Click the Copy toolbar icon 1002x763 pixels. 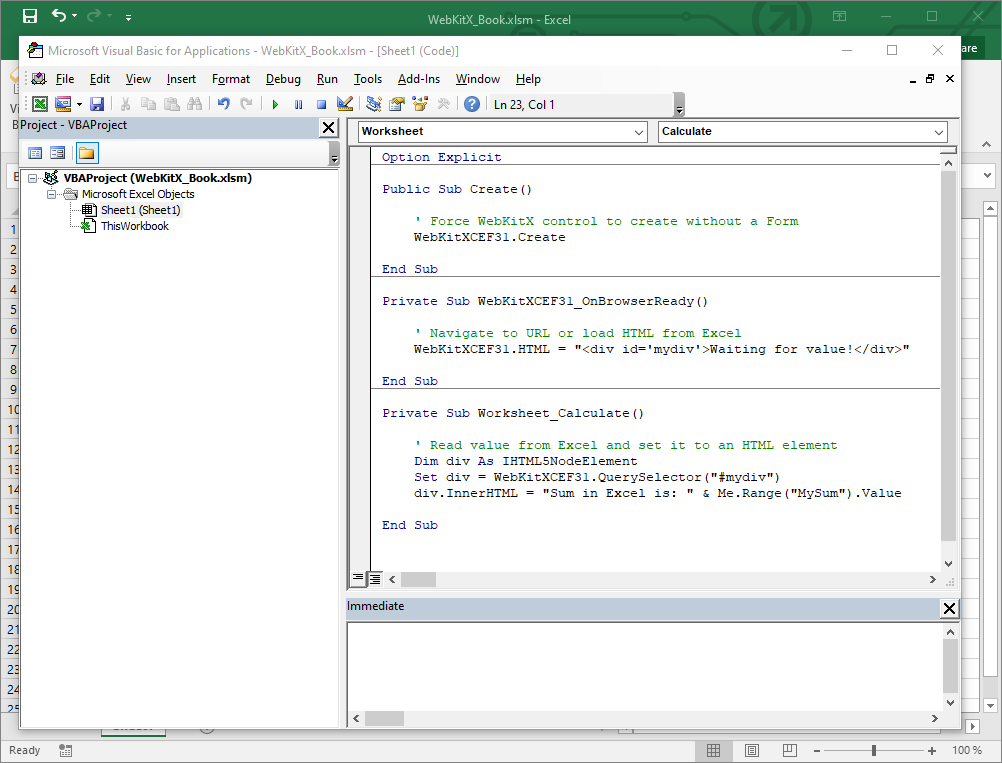[x=148, y=104]
